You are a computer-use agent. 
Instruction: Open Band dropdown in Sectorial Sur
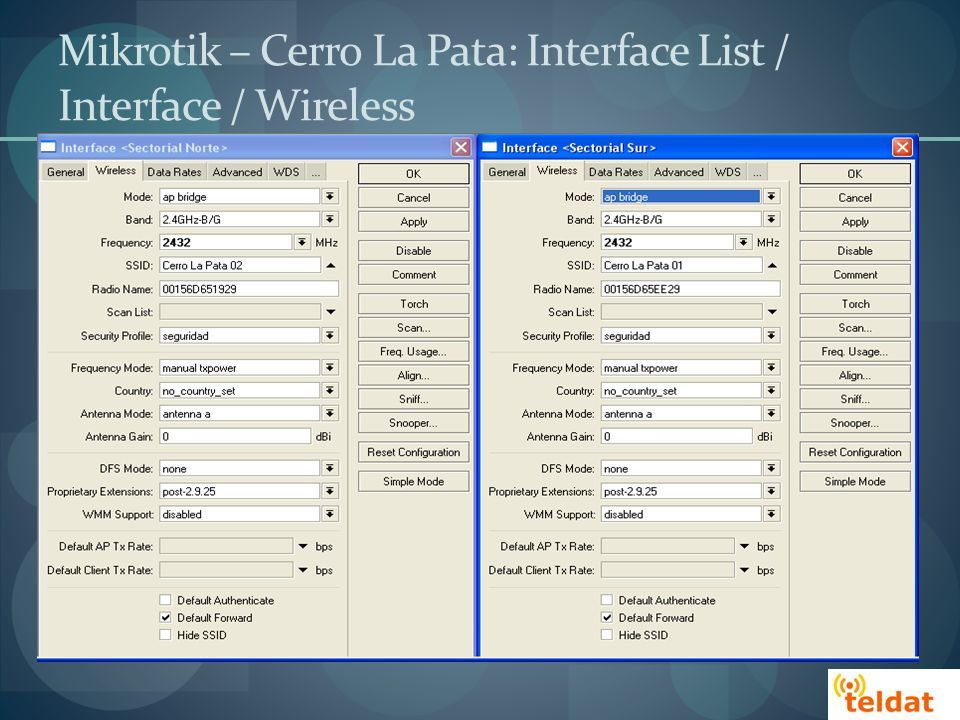click(x=771, y=219)
